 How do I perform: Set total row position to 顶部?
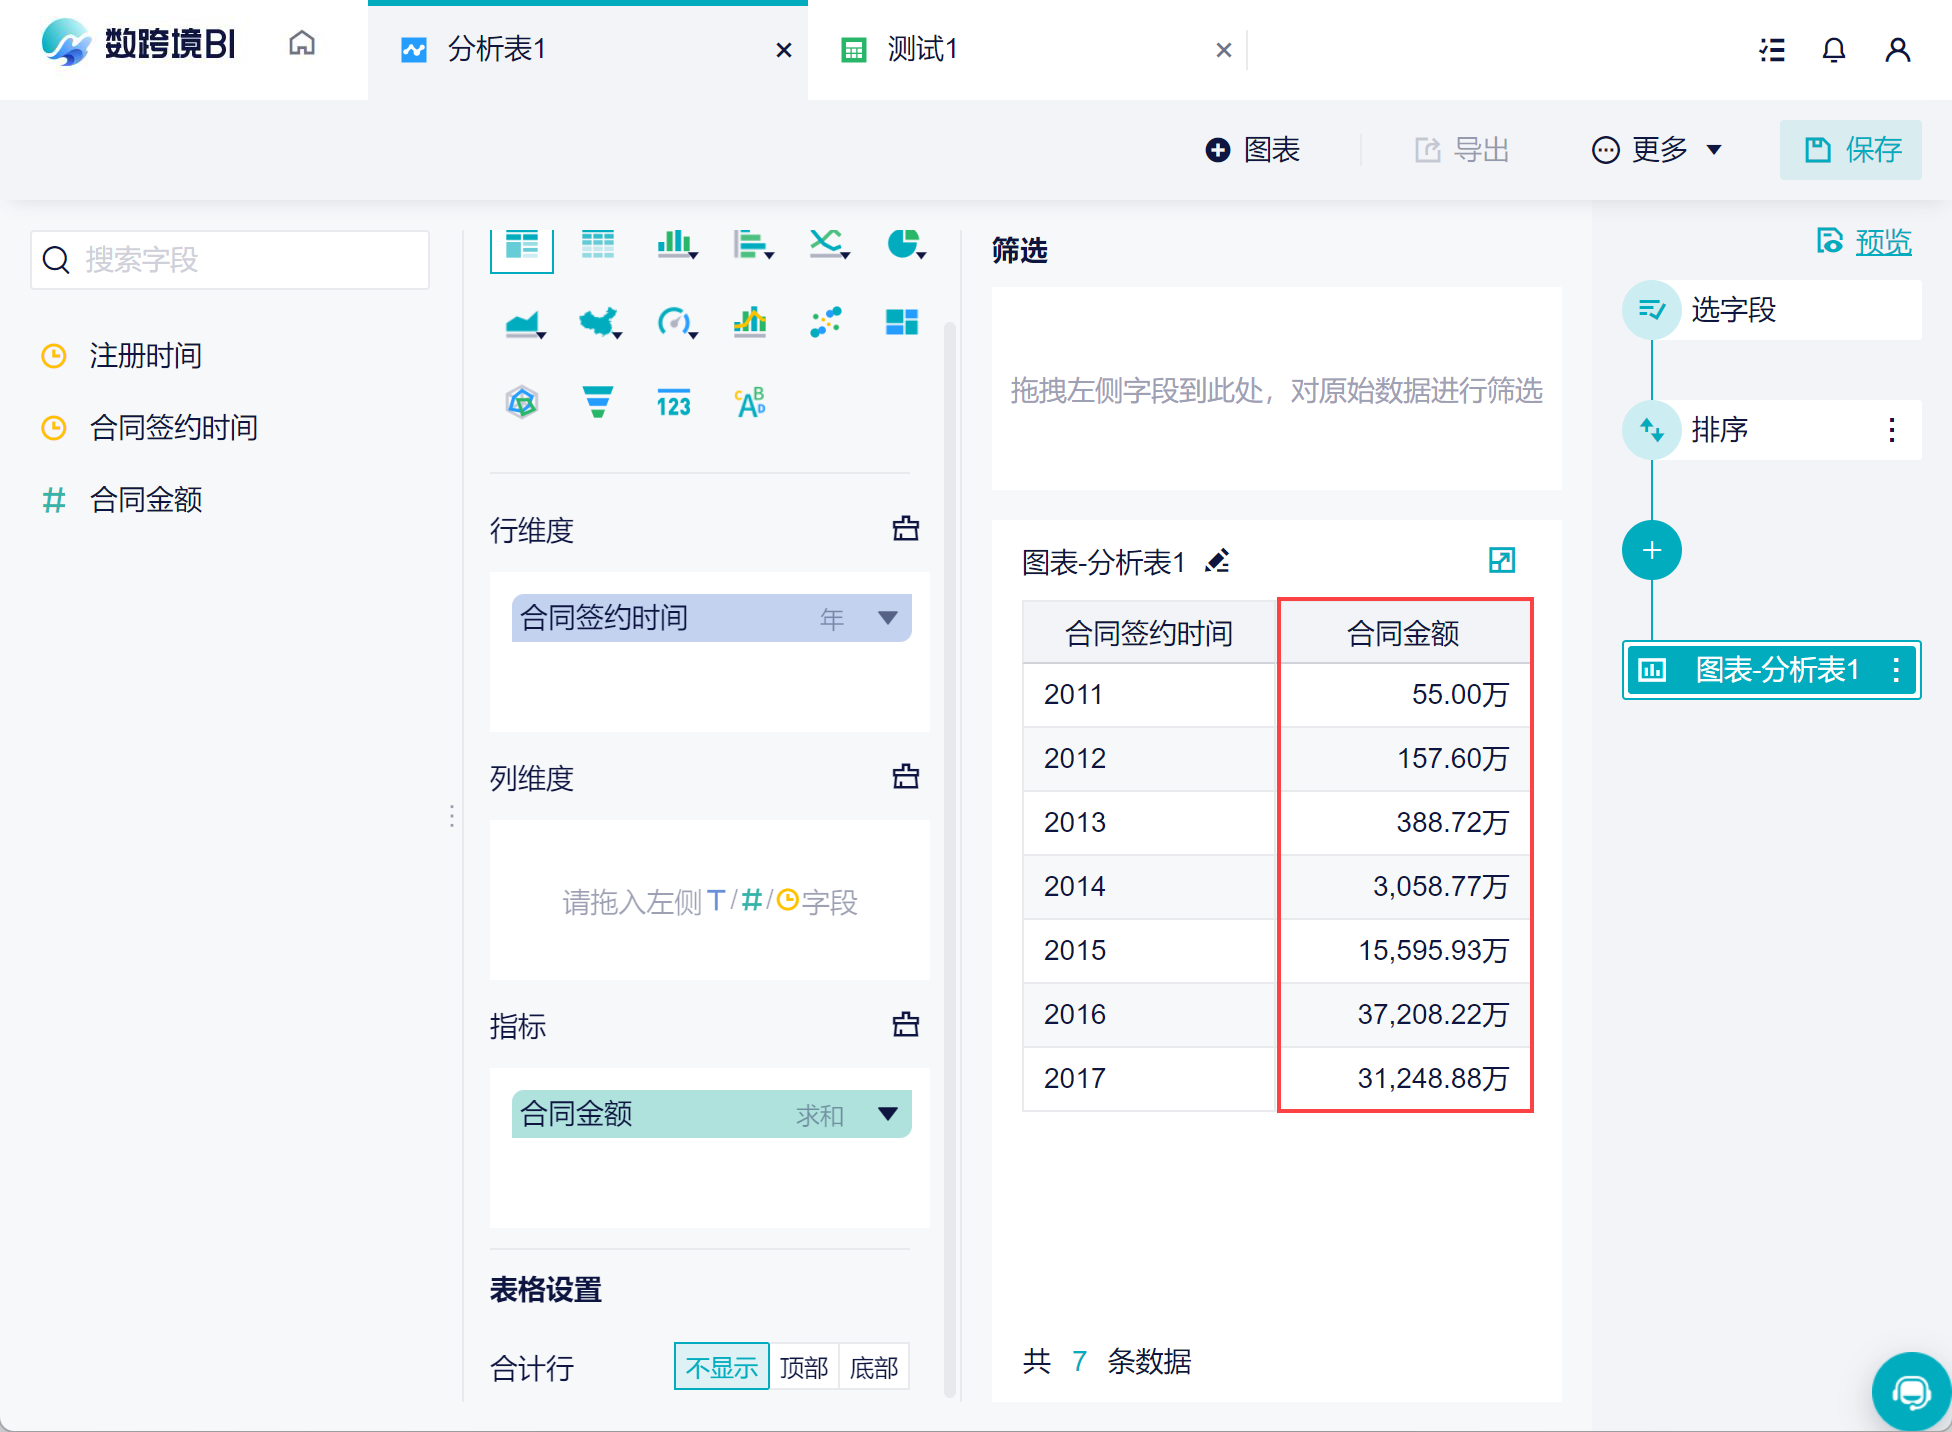(804, 1367)
